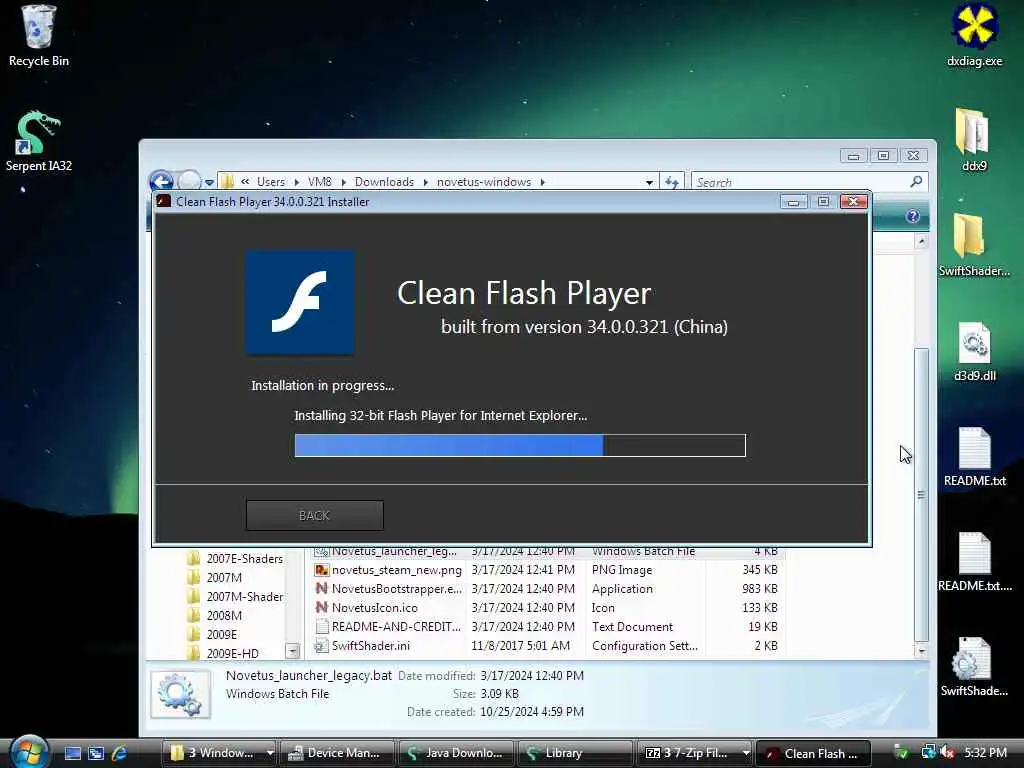Click Show Desktop quick launch icon
Screen dimensions: 1024x768
pos(72,753)
